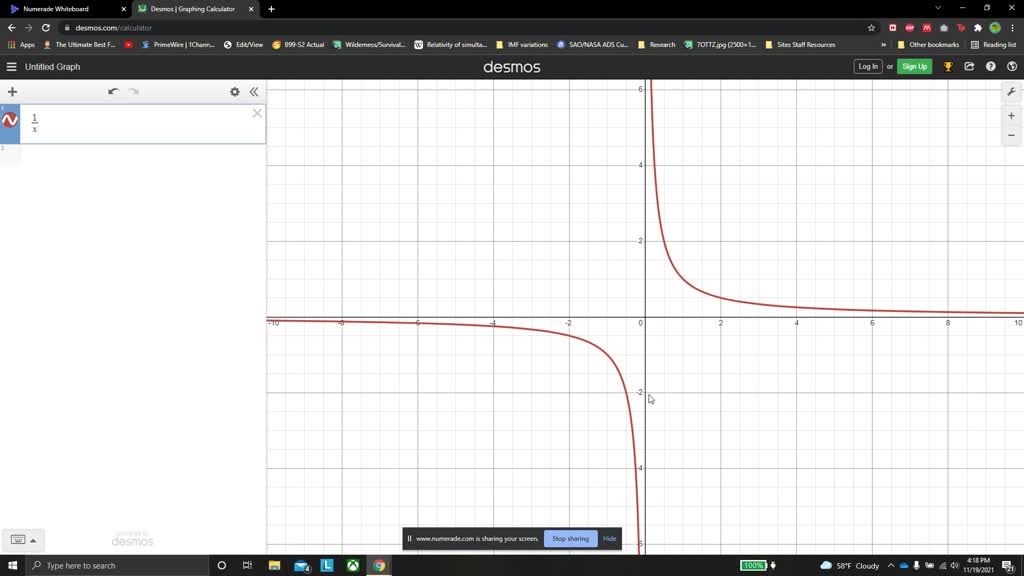1024x576 pixels.
Task: Hide the screen sharing notification
Action: [x=608, y=538]
